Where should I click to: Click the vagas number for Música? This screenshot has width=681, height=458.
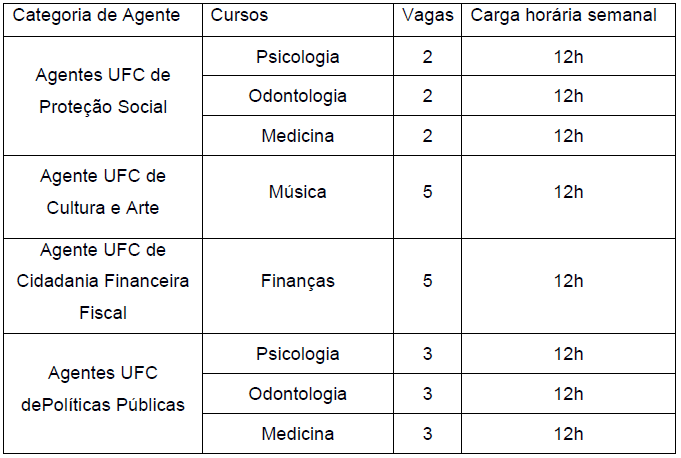(428, 191)
